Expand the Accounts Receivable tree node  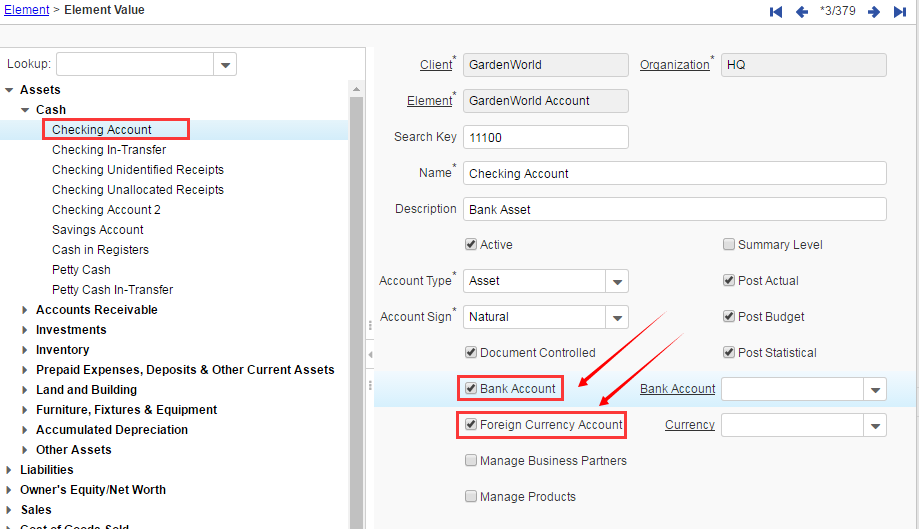[25, 310]
